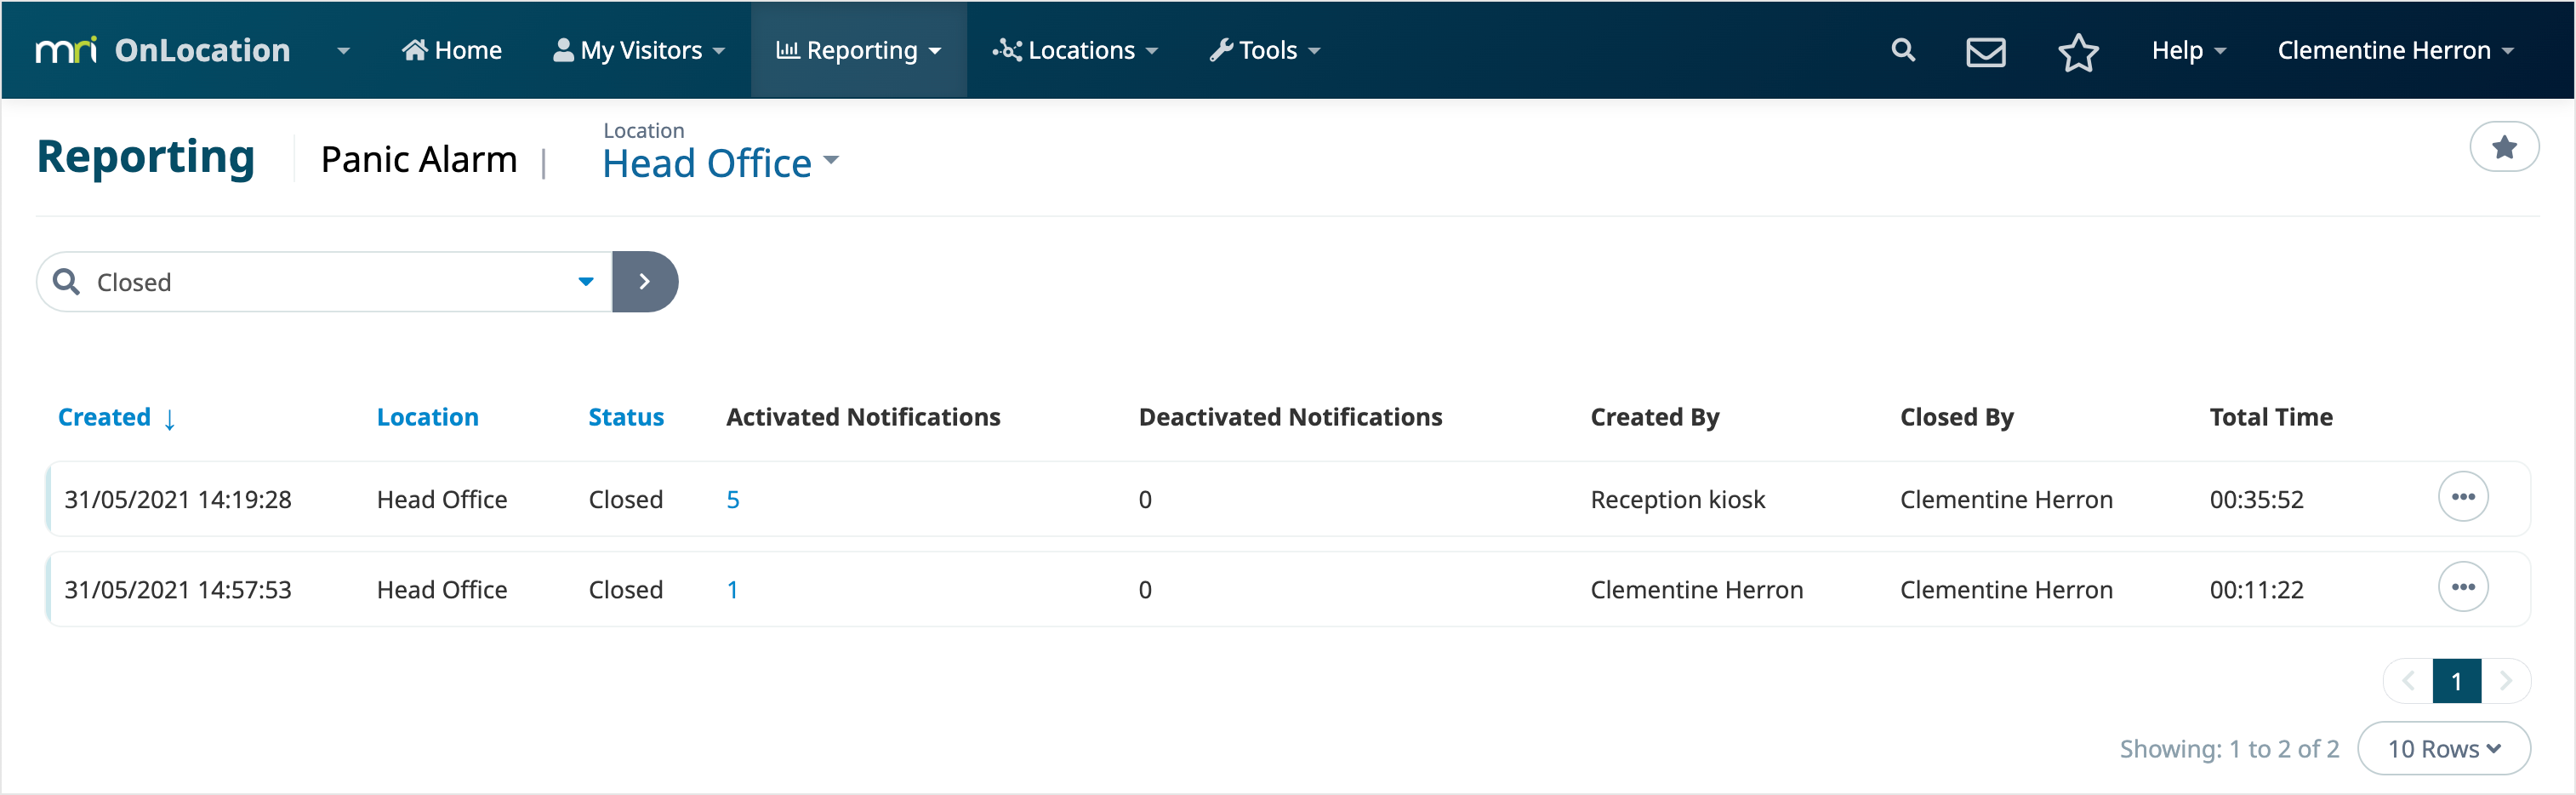Click the MRI OnLocation logo
Screen dimensions: 2576x795
(x=163, y=50)
